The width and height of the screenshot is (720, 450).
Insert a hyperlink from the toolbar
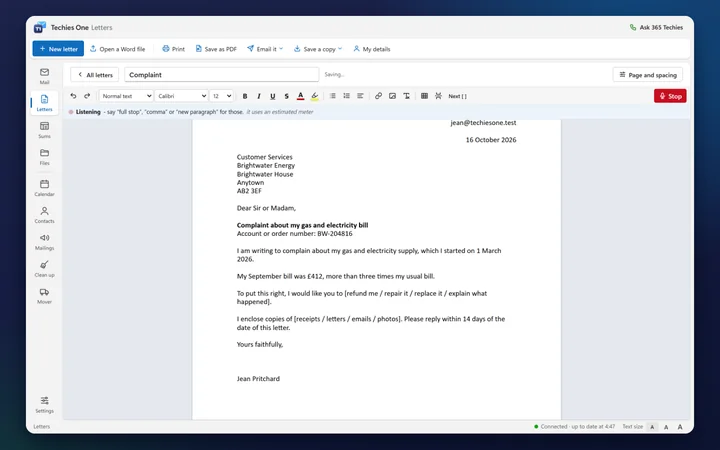[378, 96]
